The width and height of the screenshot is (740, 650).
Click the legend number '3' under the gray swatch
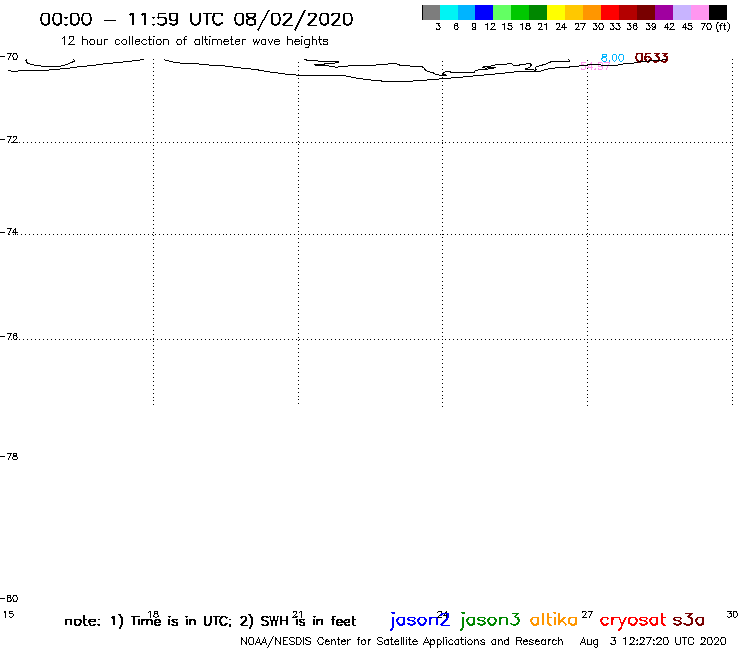(438, 27)
